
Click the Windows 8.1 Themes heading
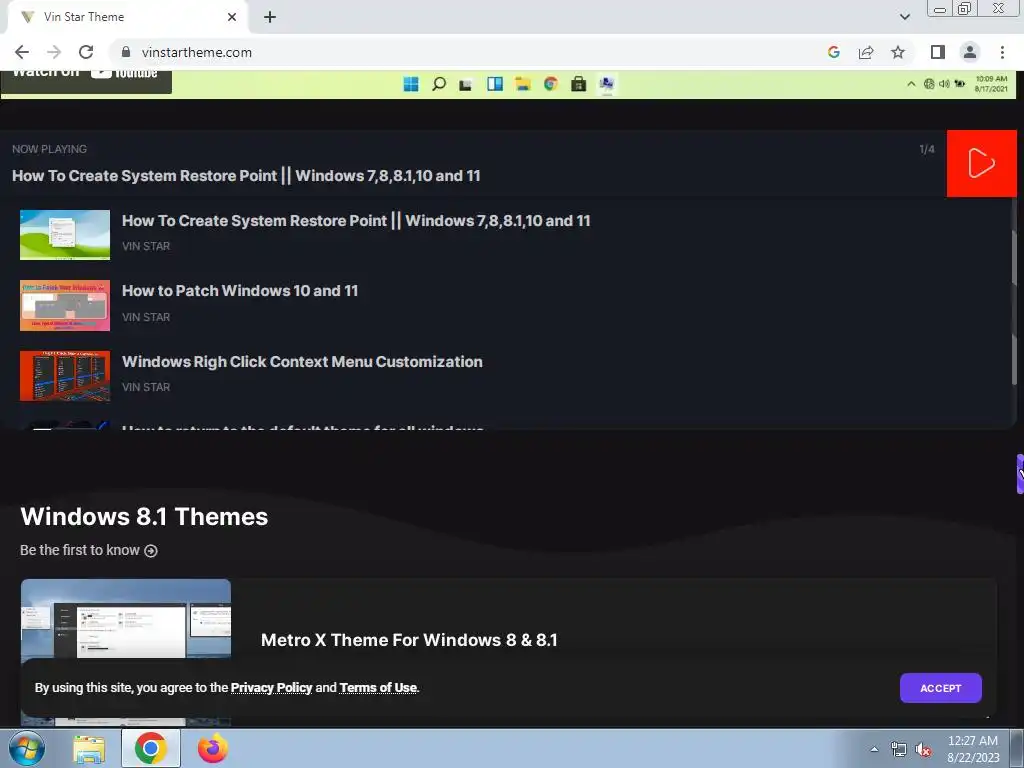[144, 517]
